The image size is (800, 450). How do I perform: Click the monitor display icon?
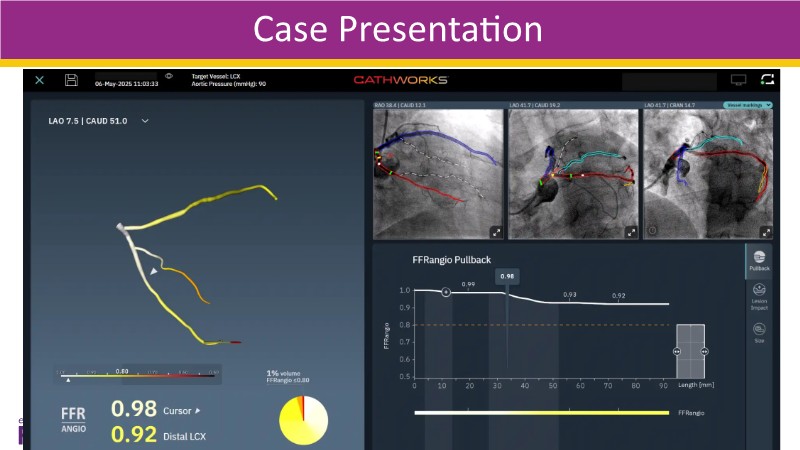(739, 80)
